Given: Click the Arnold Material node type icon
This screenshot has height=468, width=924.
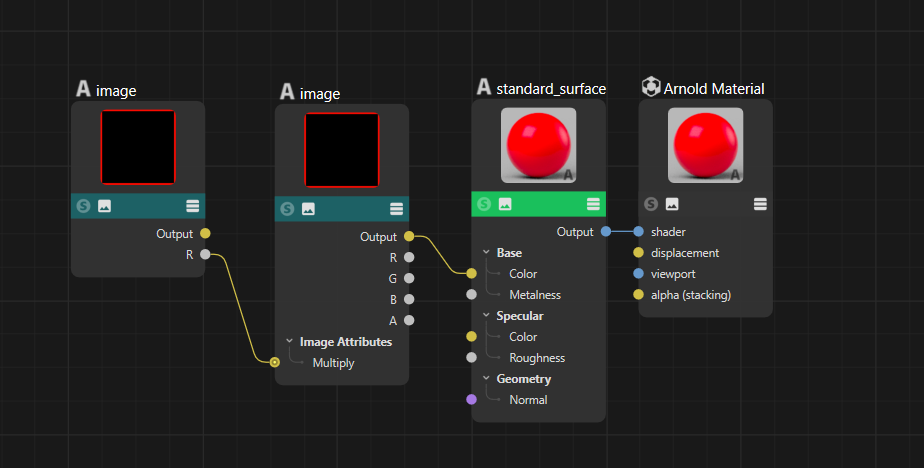Looking at the screenshot, I should (x=650, y=88).
